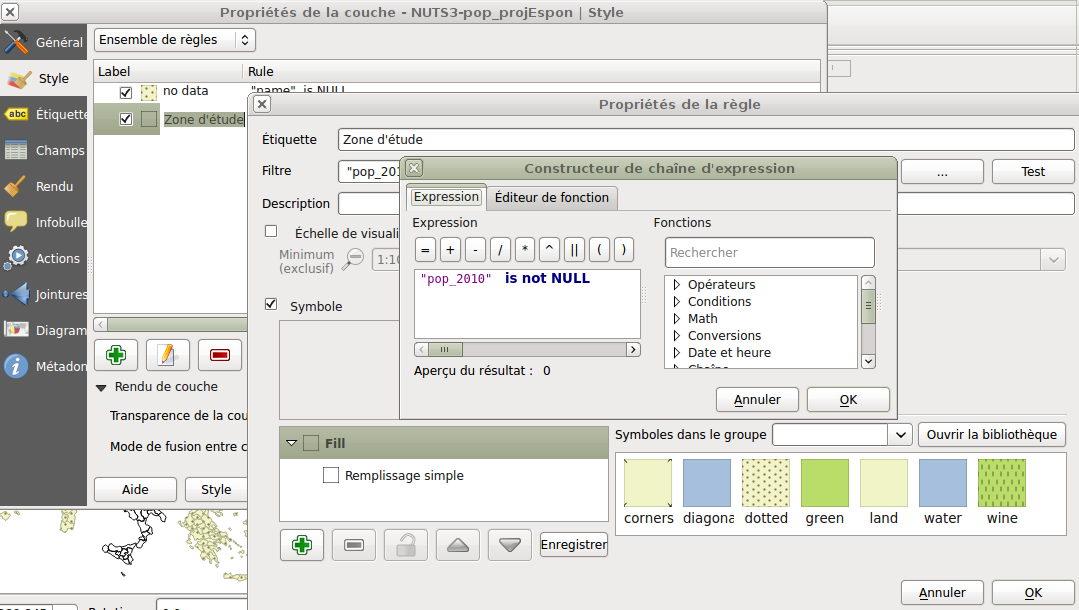Open the Général section in the sidebar
Screen dimensions: 1079x610
(44, 42)
